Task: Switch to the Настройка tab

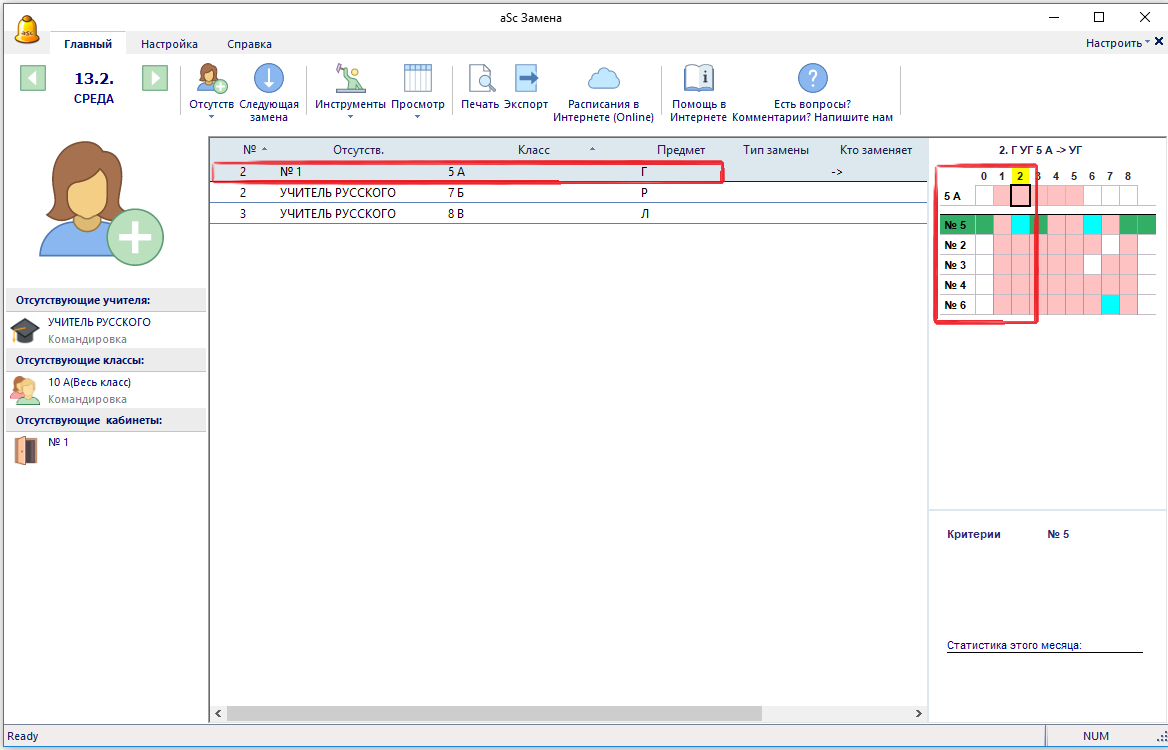Action: click(169, 44)
